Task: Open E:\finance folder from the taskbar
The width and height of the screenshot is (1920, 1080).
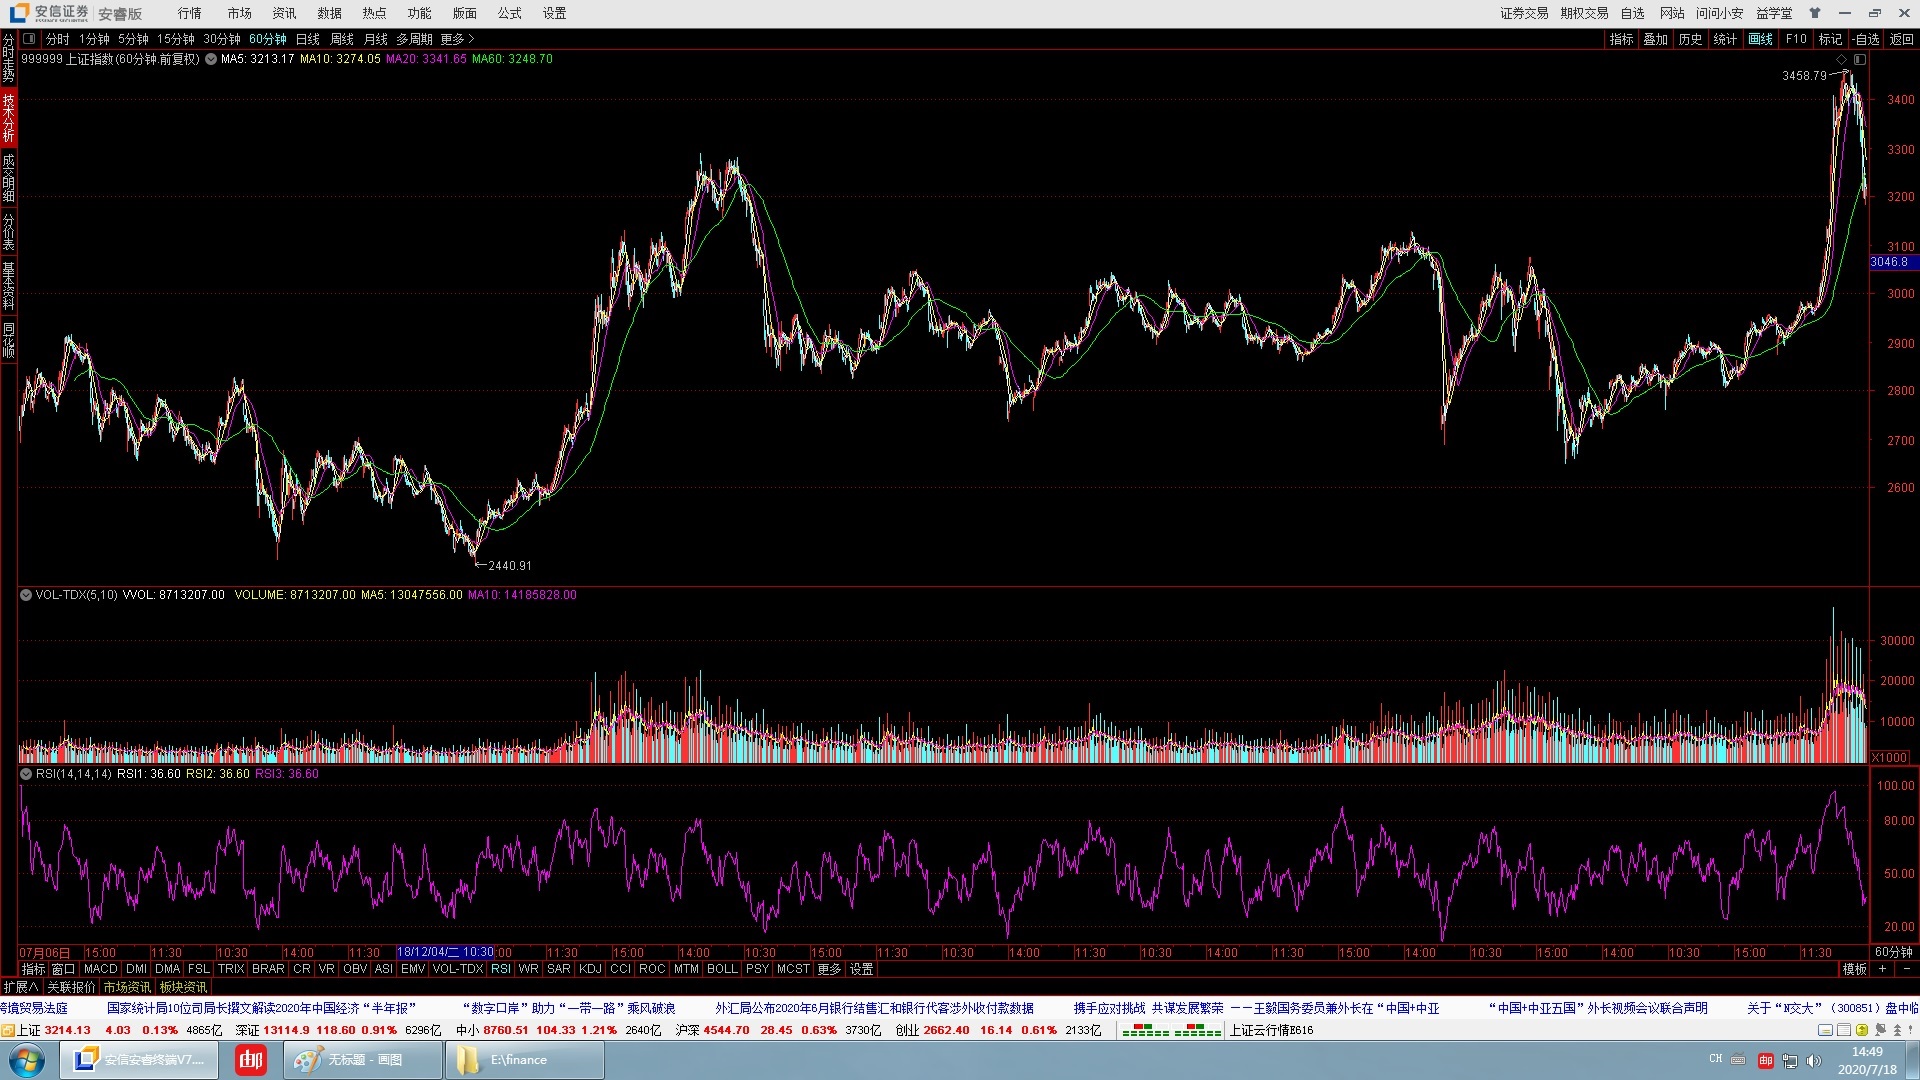Action: pyautogui.click(x=525, y=1060)
